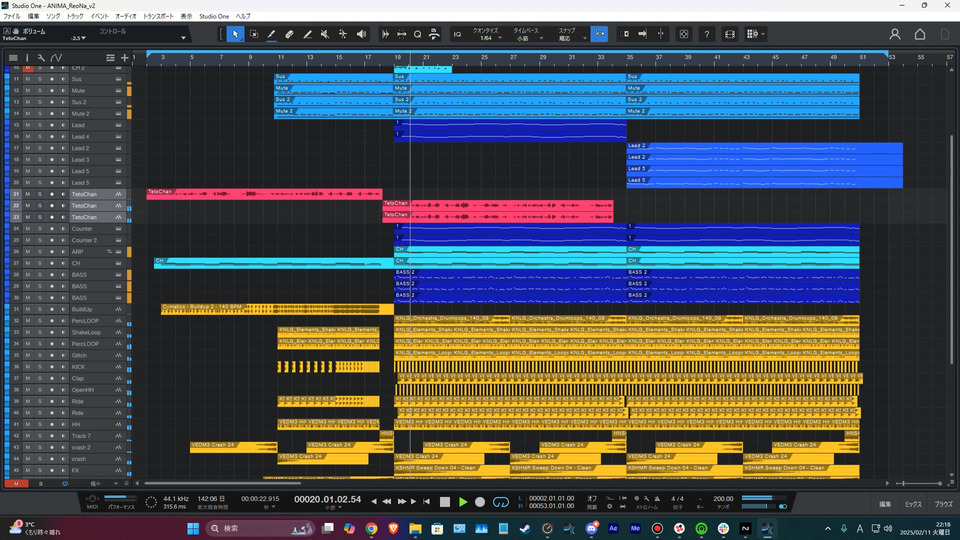Click the Add Track plus icon

pyautogui.click(x=124, y=58)
